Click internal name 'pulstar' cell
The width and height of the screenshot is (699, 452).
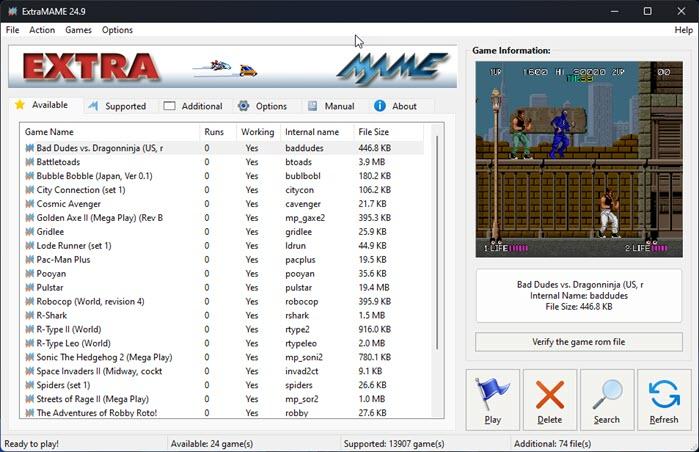point(298,288)
